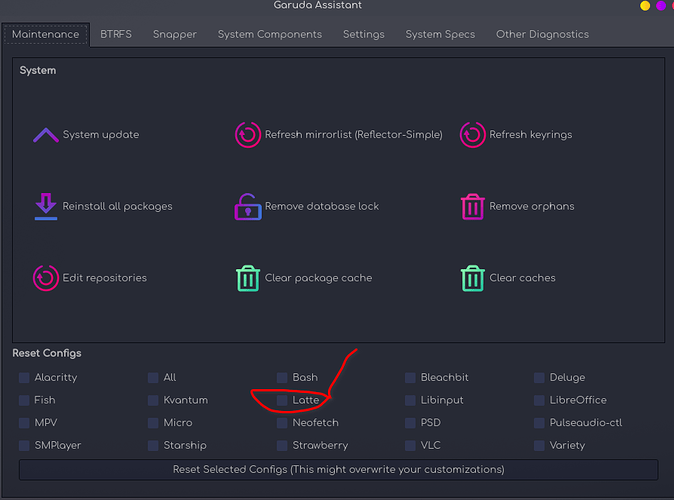Open the System Specs tab
The image size is (674, 500).
pos(440,34)
